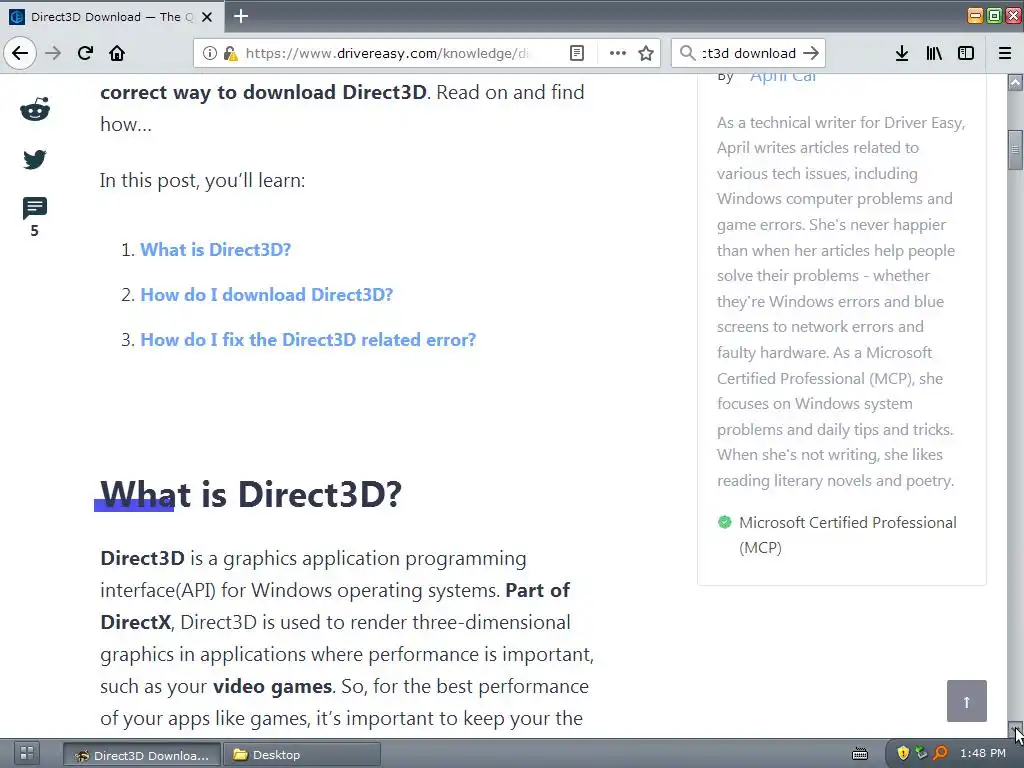Screen dimensions: 1024x768
Task: Click the bold video games text
Action: pos(272,686)
